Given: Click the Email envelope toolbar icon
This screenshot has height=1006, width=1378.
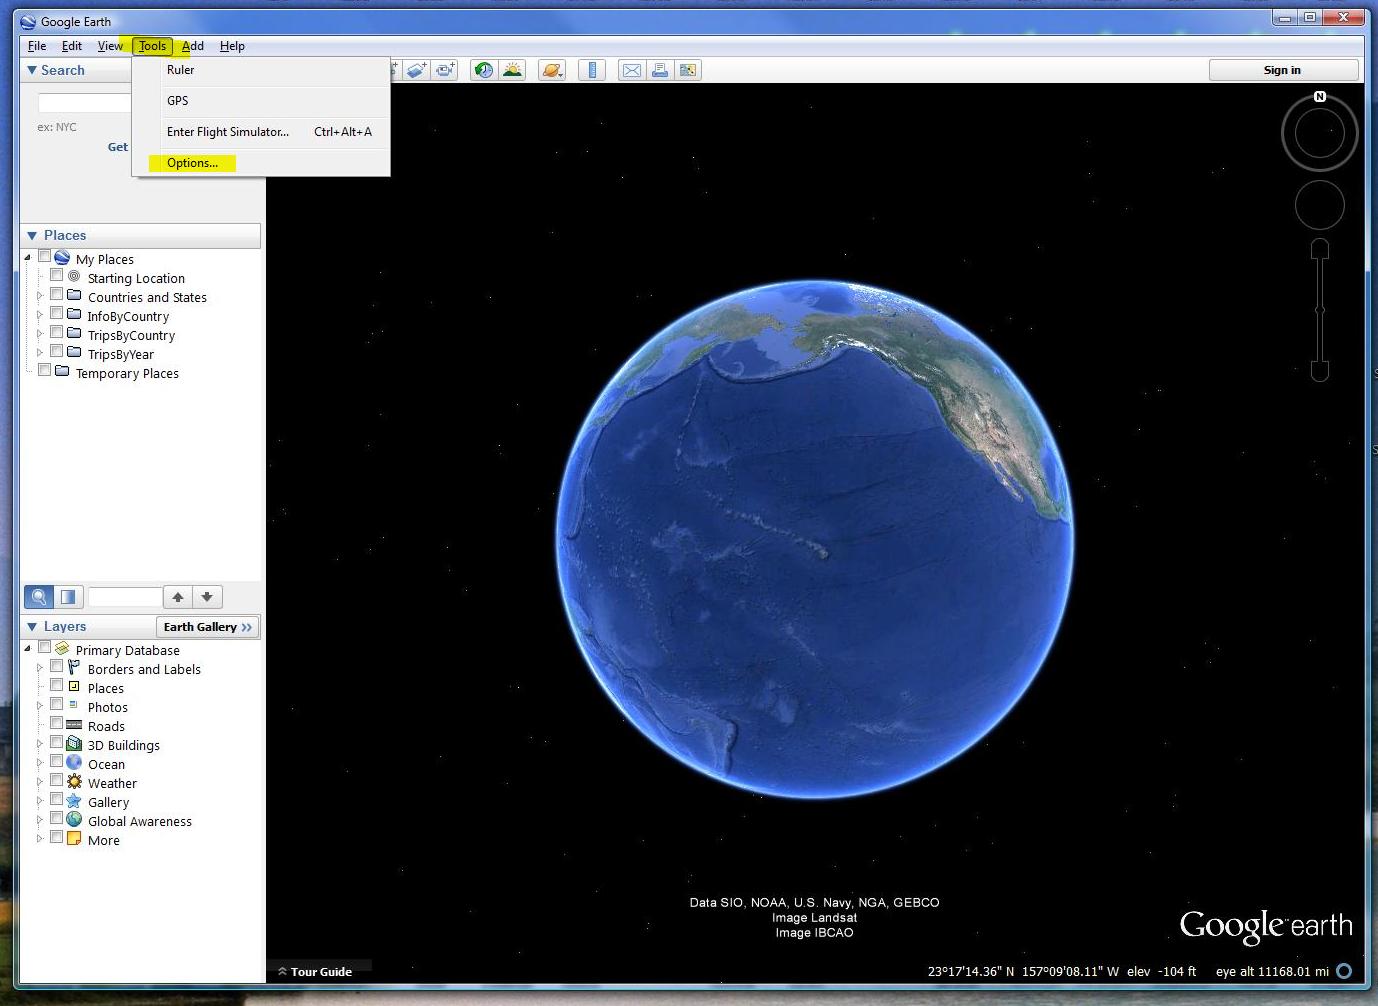Looking at the screenshot, I should (x=631, y=70).
